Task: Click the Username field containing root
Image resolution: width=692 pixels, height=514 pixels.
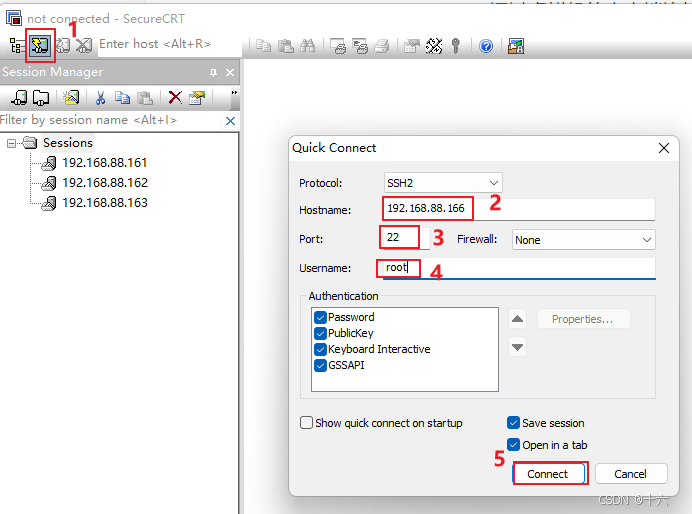Action: (519, 268)
